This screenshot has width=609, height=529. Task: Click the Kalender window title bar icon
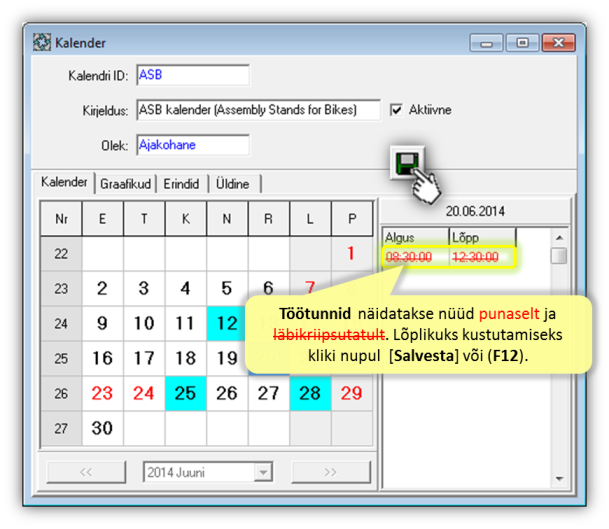[x=42, y=43]
